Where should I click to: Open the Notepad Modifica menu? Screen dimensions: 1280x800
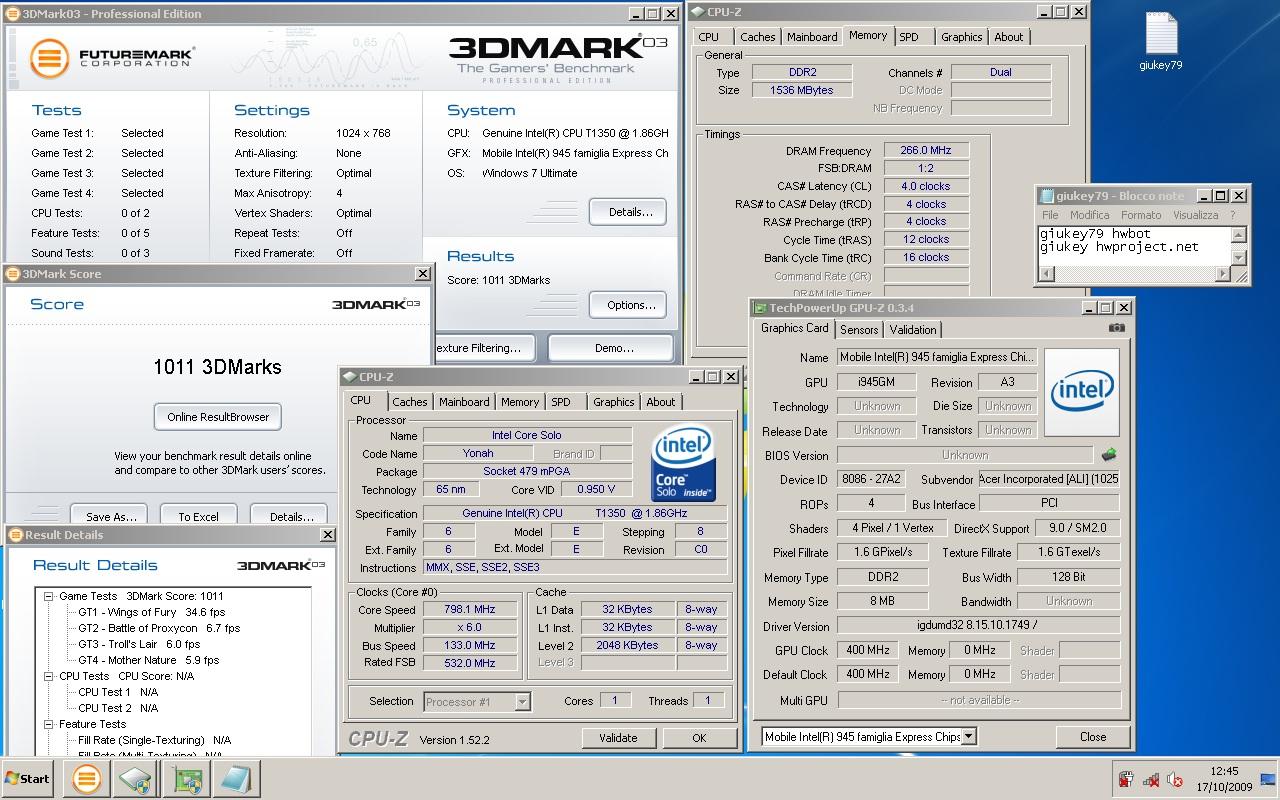(1089, 215)
